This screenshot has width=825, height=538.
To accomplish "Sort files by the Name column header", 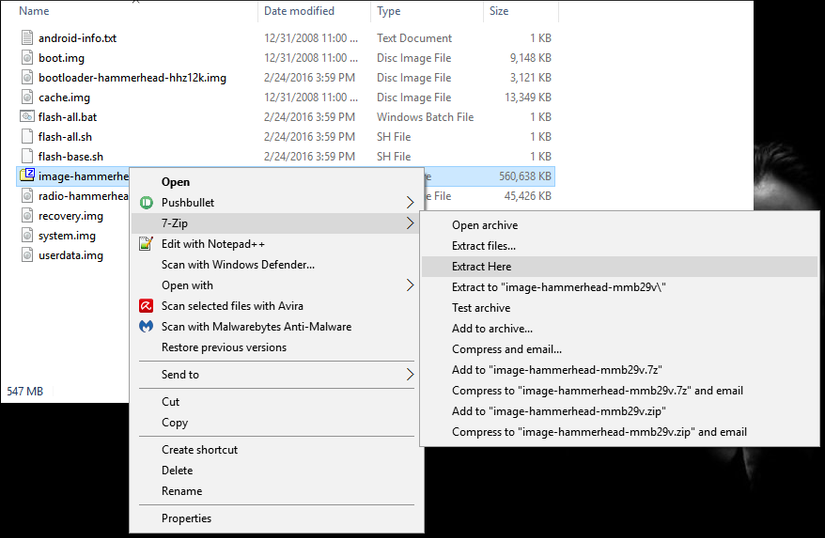I will coord(34,11).
